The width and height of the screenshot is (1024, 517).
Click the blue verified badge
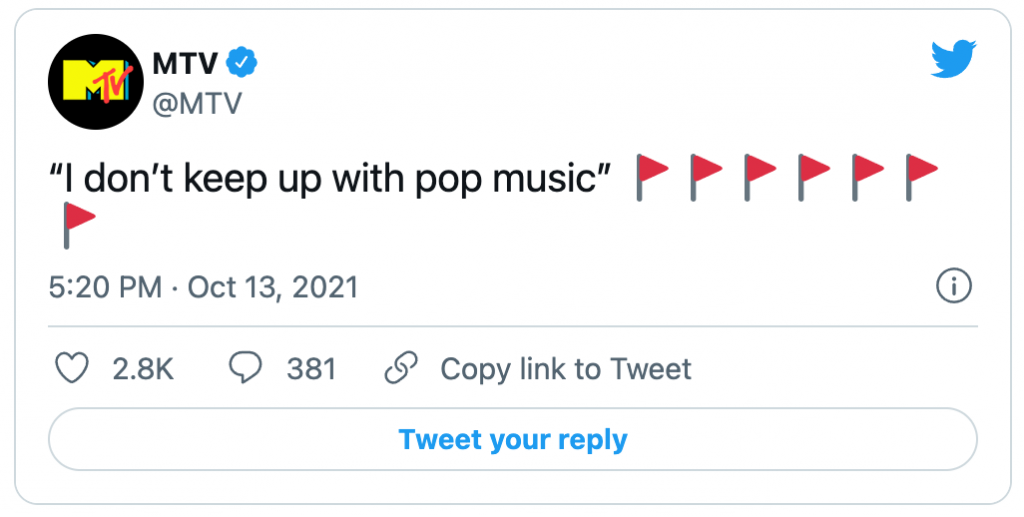coord(242,63)
